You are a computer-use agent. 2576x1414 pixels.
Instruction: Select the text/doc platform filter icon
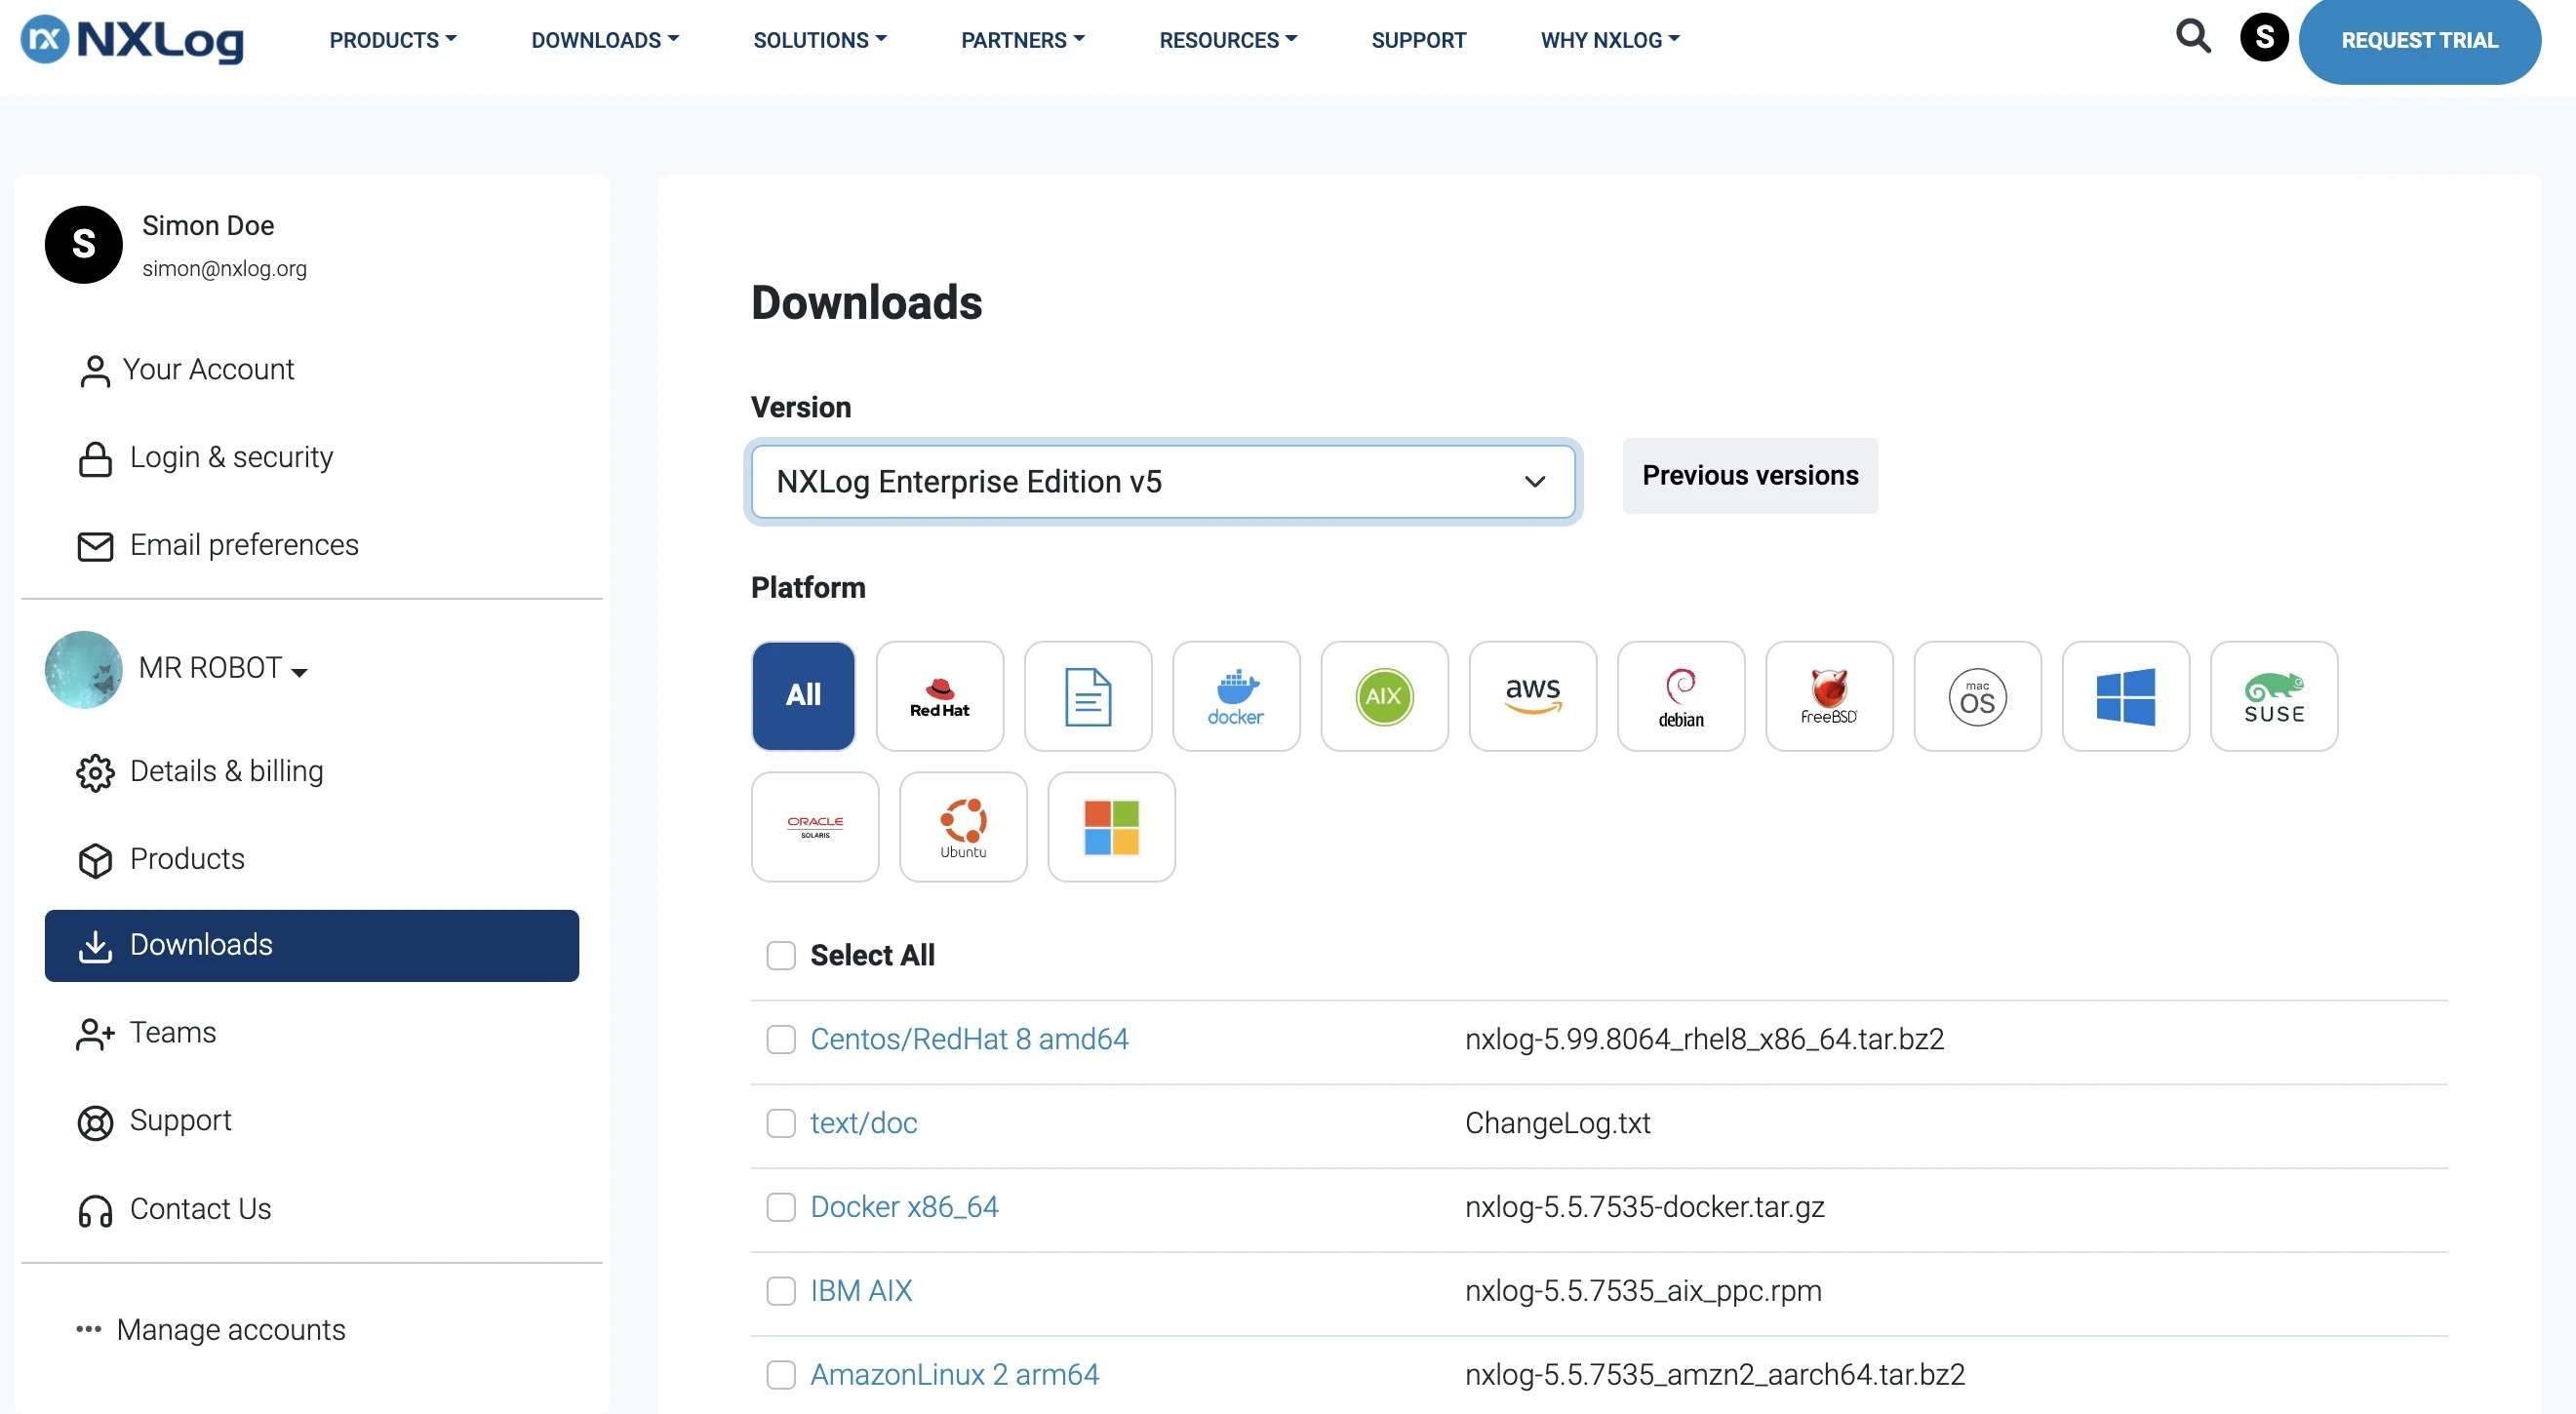point(1088,696)
